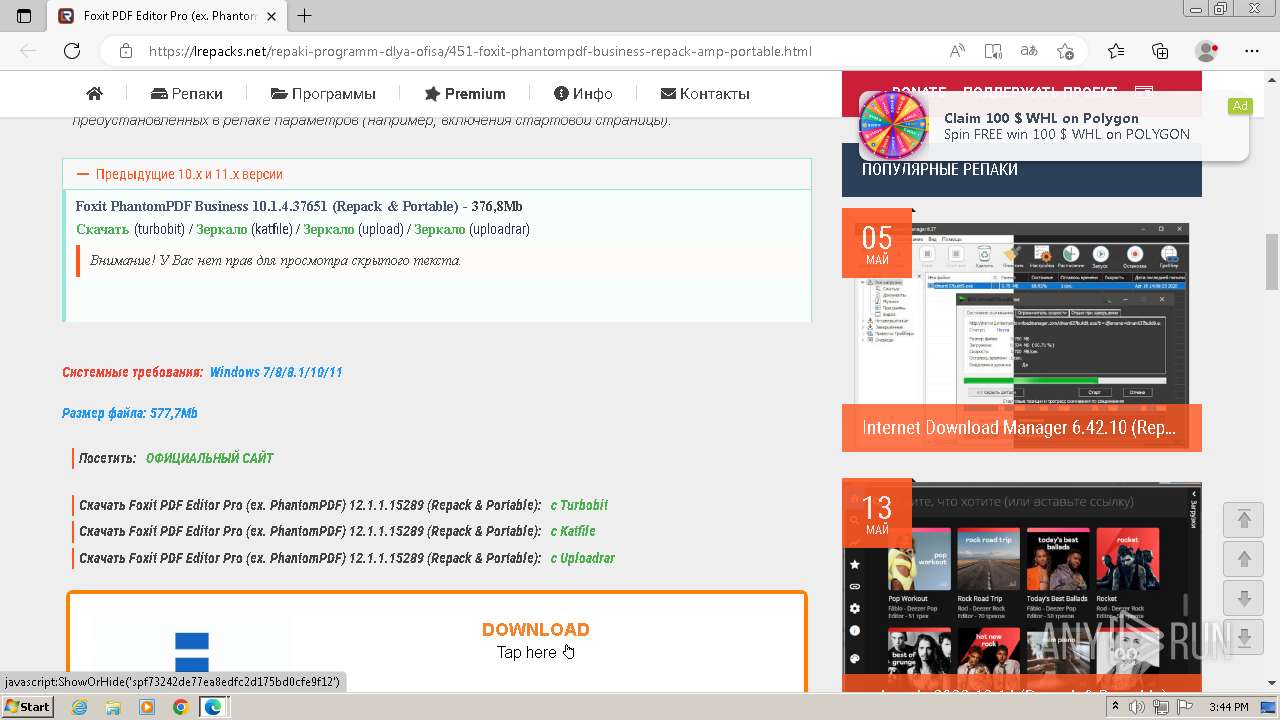
Task: Open the Контакты menu item
Action: pyautogui.click(x=705, y=94)
